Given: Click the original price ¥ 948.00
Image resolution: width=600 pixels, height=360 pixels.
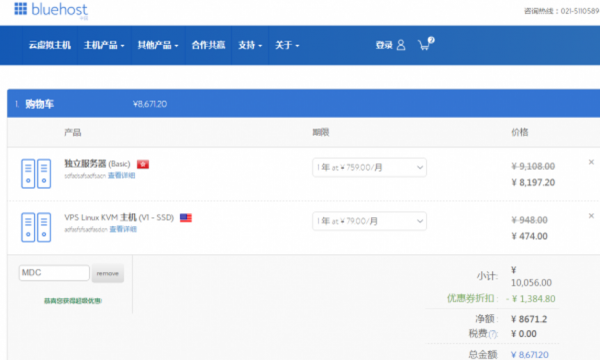Looking at the screenshot, I should [530, 220].
